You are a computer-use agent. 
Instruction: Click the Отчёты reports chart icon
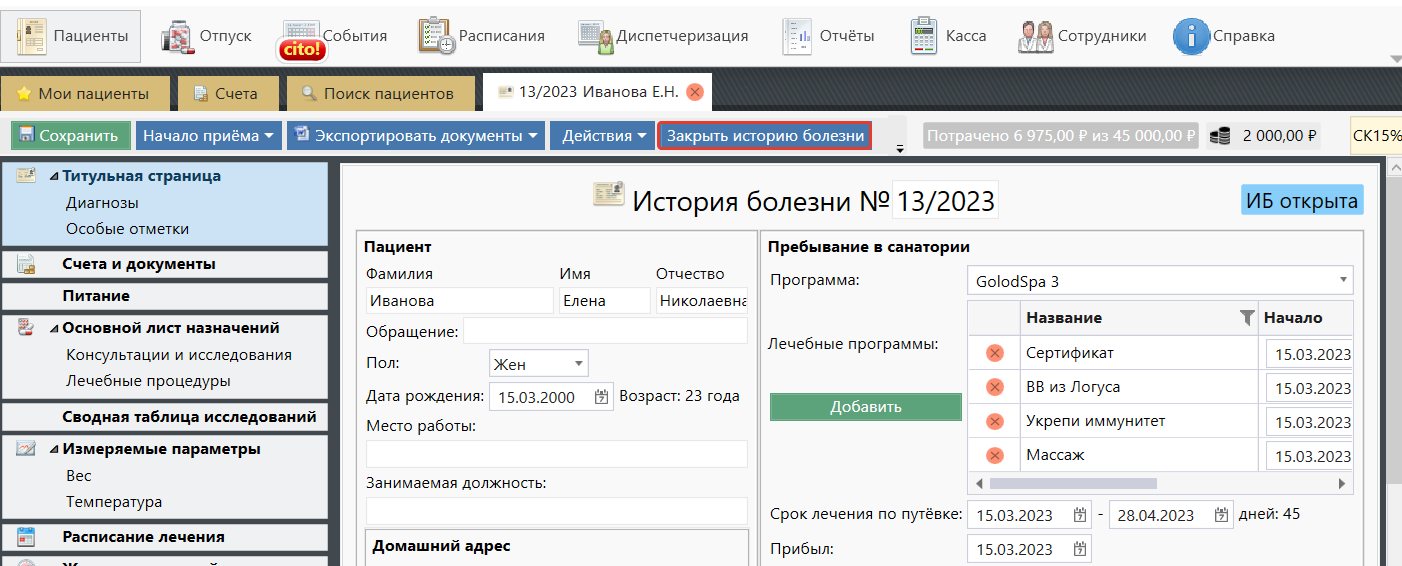tap(798, 36)
